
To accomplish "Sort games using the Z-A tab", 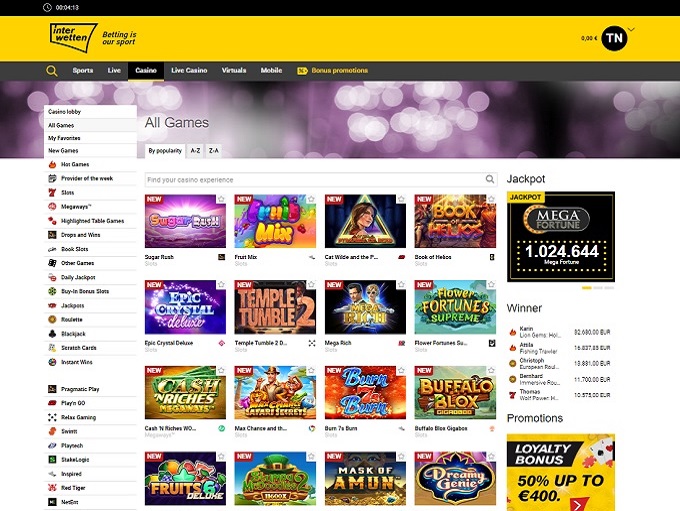I will [x=214, y=150].
